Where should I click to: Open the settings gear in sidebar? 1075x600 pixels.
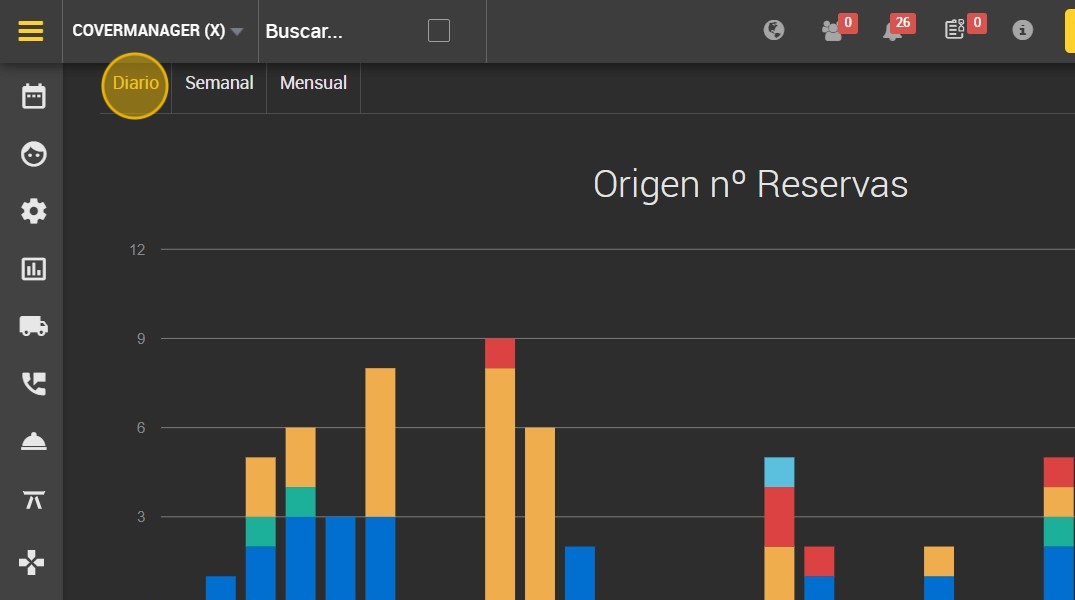34,211
